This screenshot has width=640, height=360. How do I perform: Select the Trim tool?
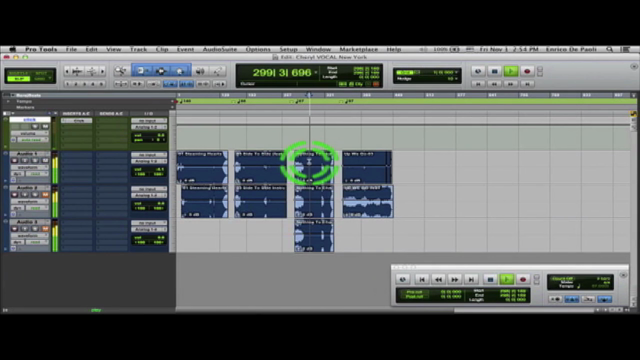[141, 71]
